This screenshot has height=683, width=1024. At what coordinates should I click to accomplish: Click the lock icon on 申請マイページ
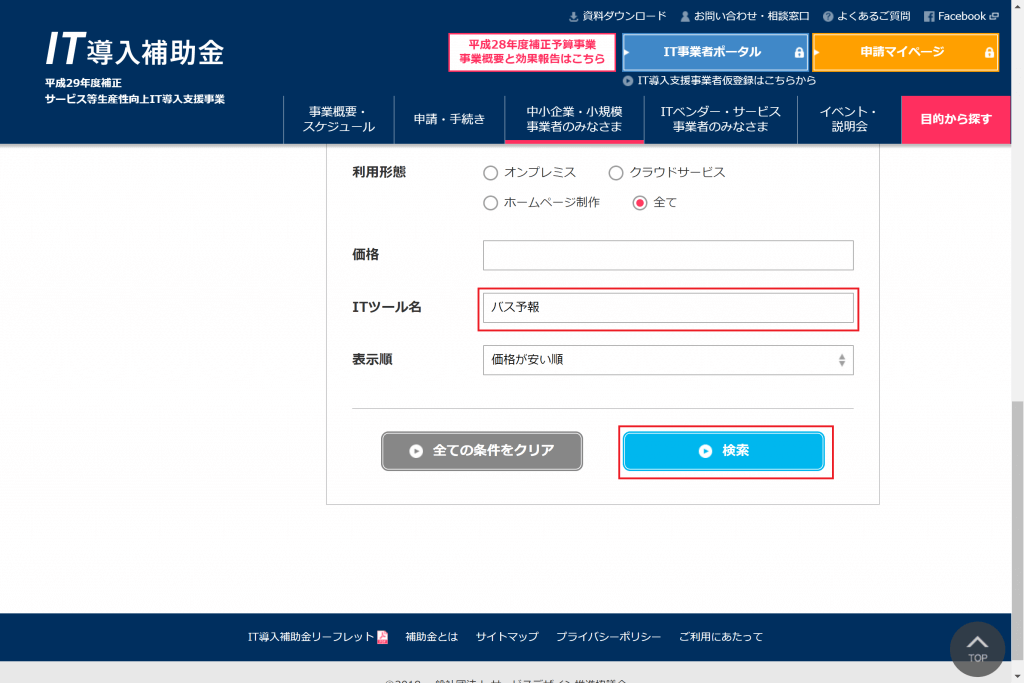pyautogui.click(x=989, y=52)
